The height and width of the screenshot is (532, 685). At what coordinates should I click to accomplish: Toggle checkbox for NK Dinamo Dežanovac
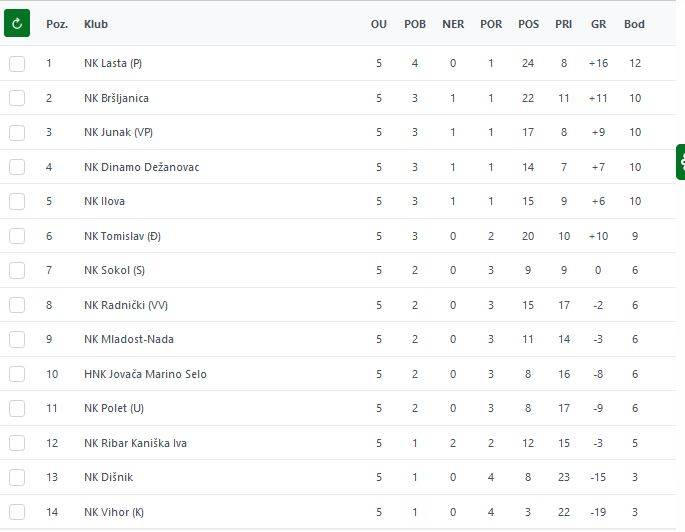click(x=17, y=167)
